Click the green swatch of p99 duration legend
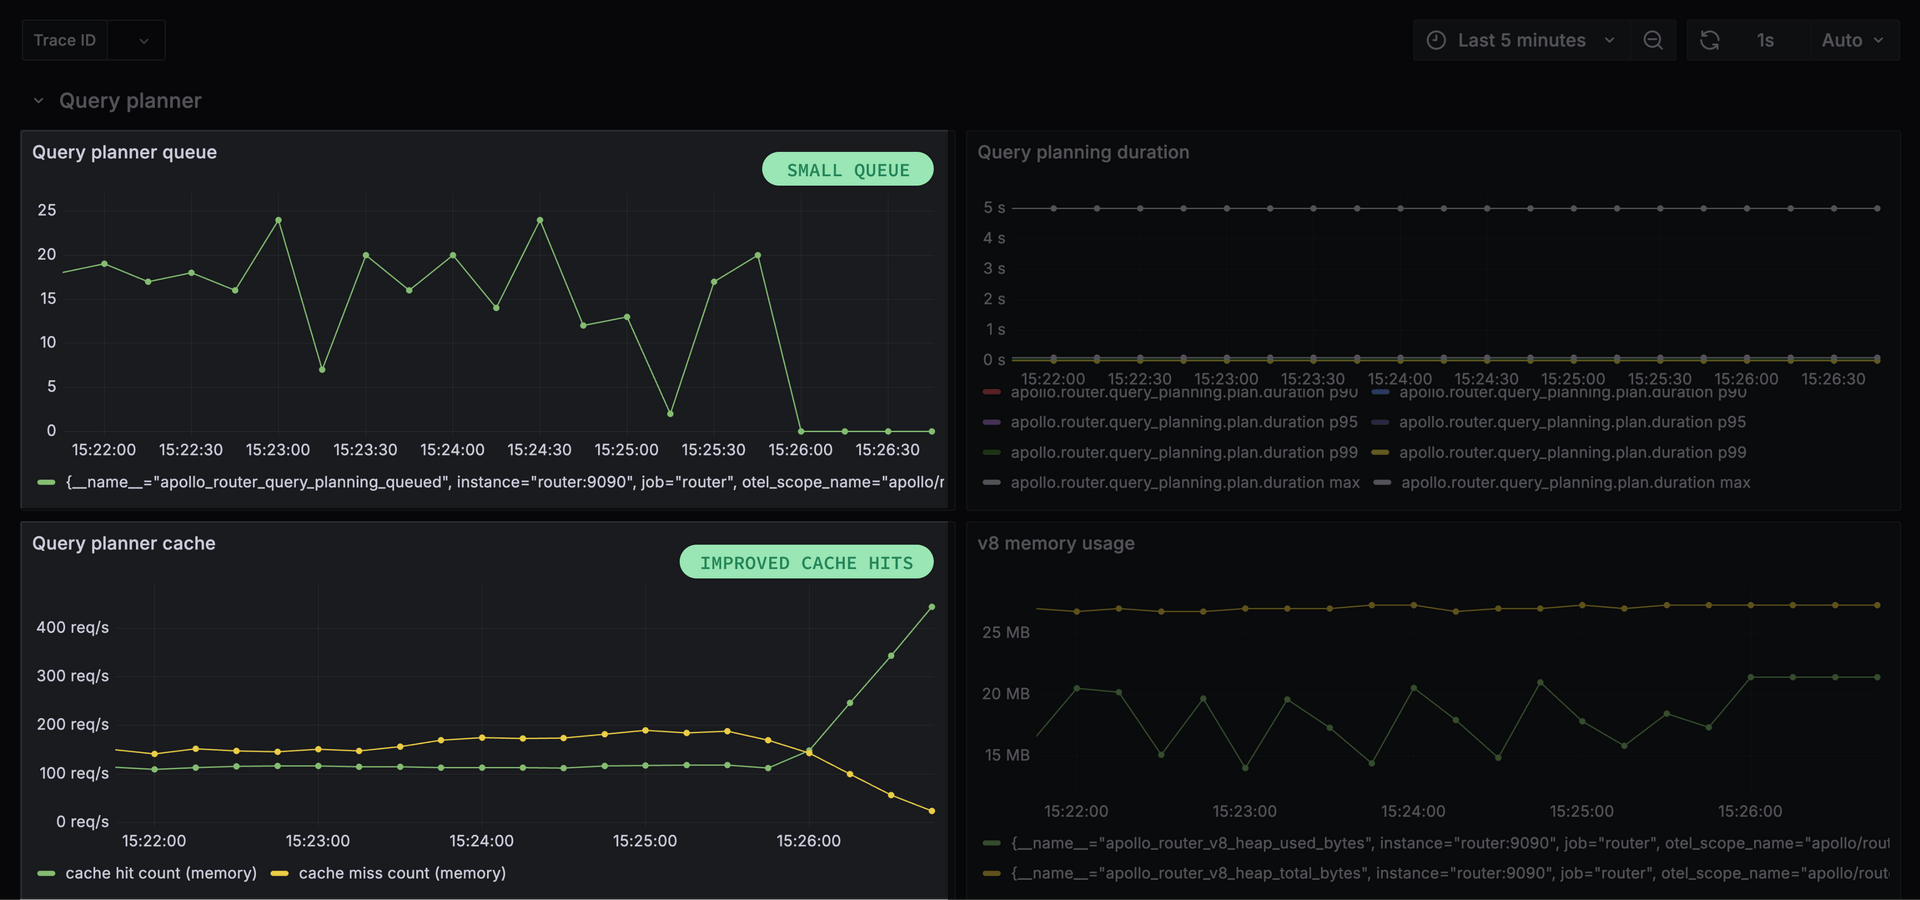 click(x=992, y=452)
